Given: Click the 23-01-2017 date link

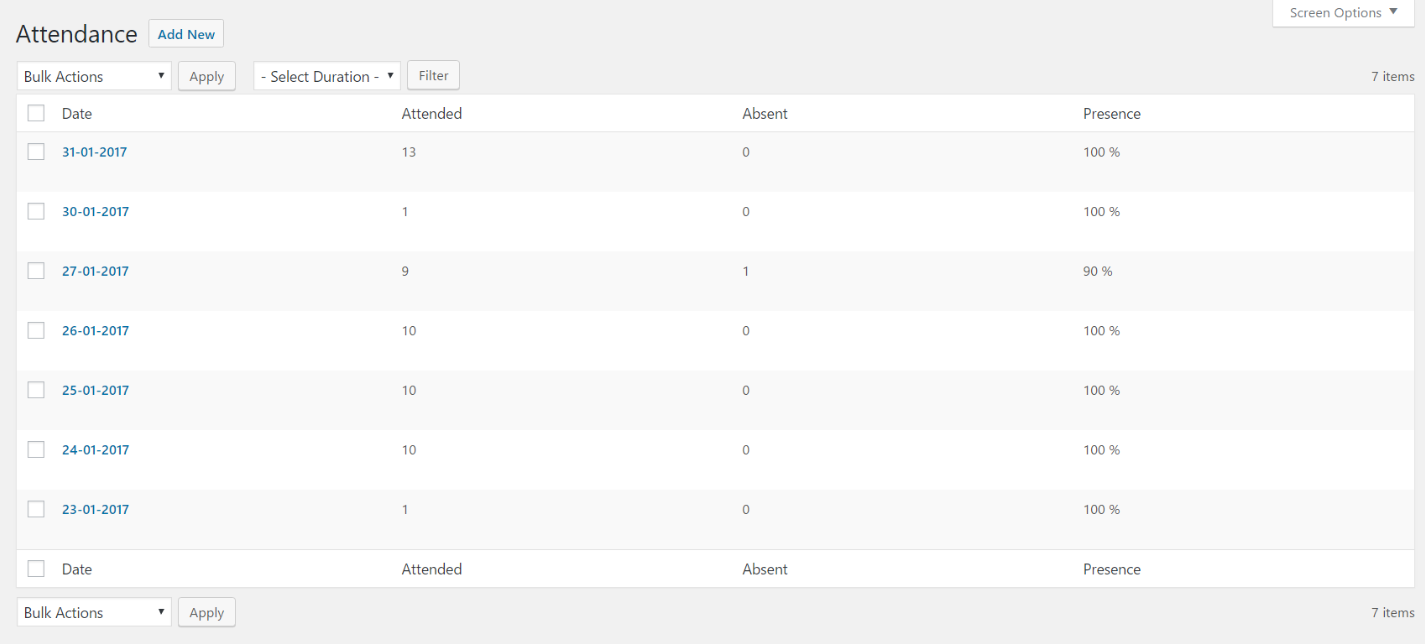Looking at the screenshot, I should [x=95, y=509].
